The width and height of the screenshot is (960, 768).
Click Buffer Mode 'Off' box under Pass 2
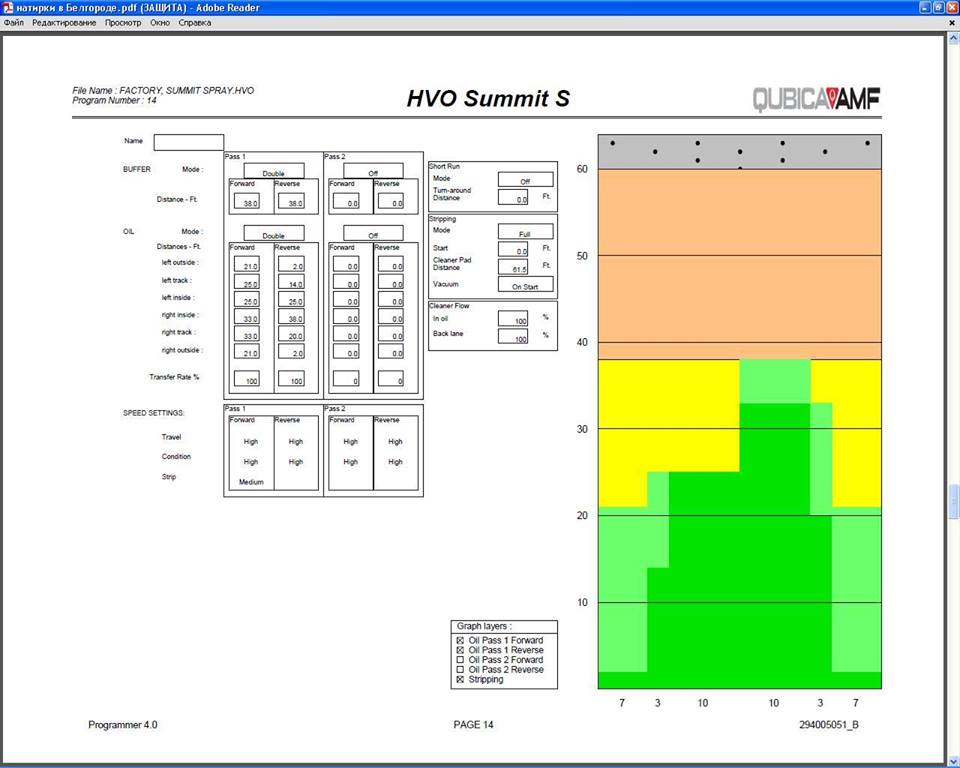(x=373, y=171)
